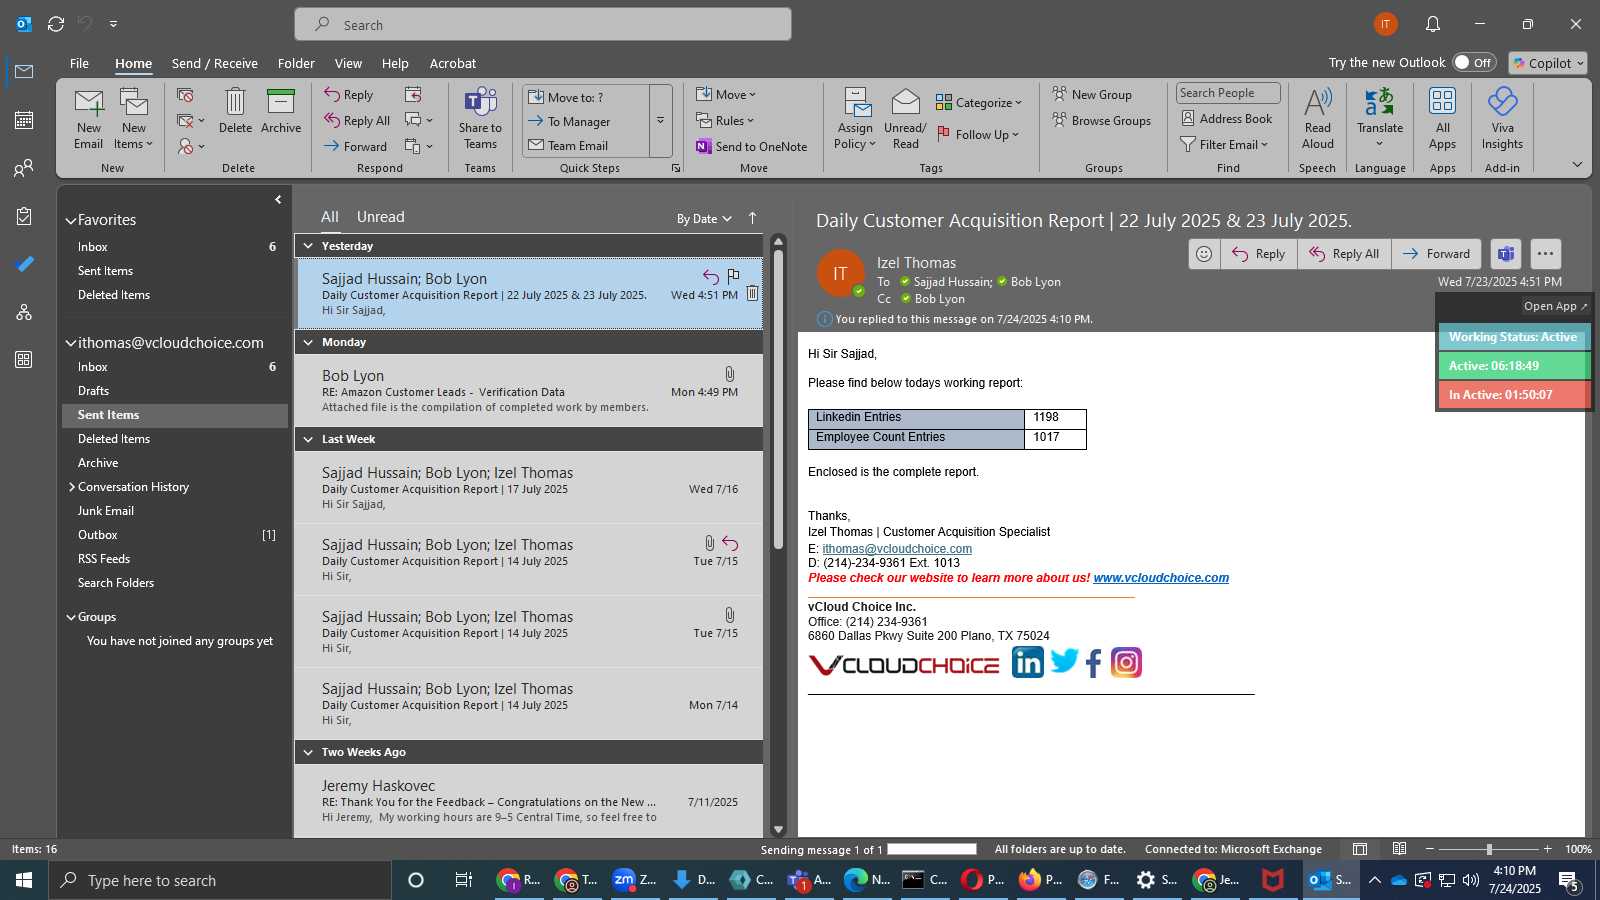Open the File menu
1600x900 pixels.
[79, 63]
